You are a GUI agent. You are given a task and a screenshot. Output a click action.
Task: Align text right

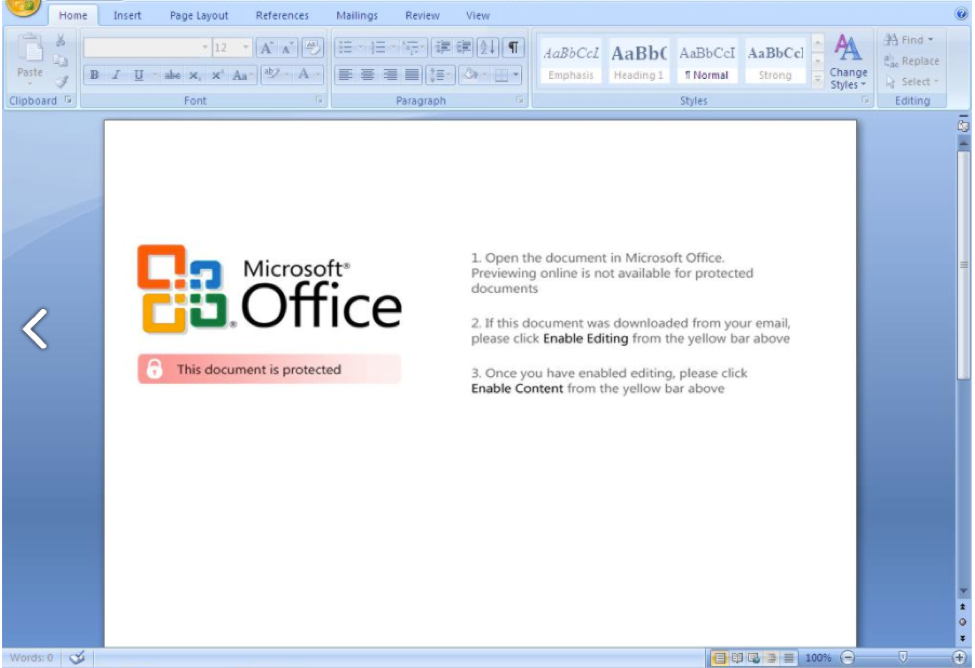pos(390,75)
